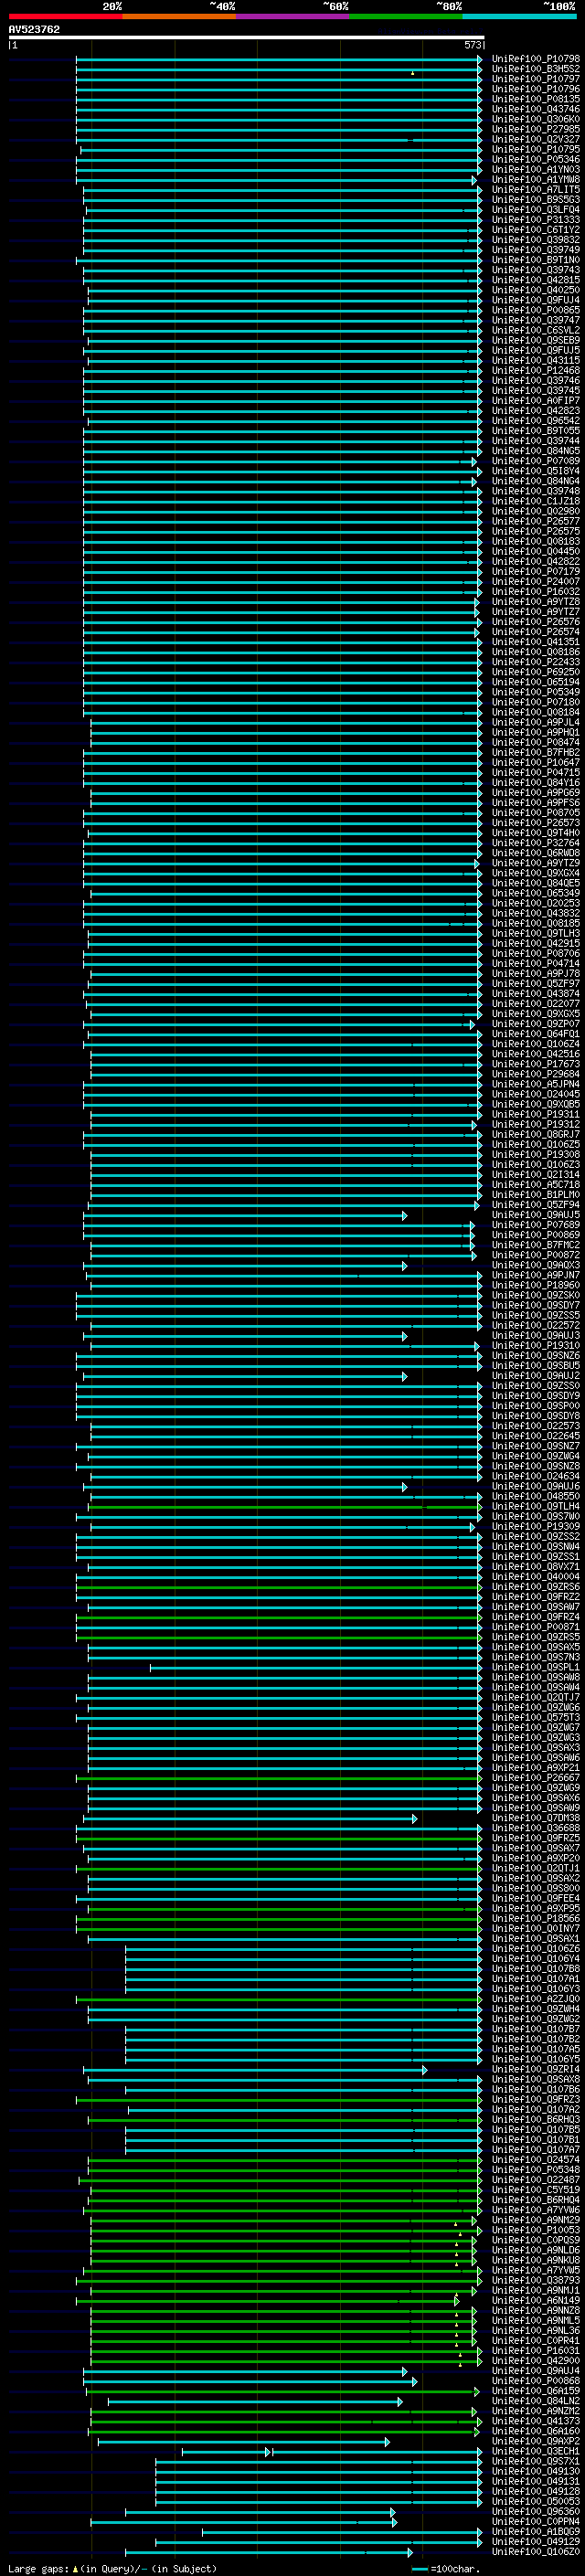Open hit UniRef100_P19309
585x2576 pixels.
[535, 1527]
